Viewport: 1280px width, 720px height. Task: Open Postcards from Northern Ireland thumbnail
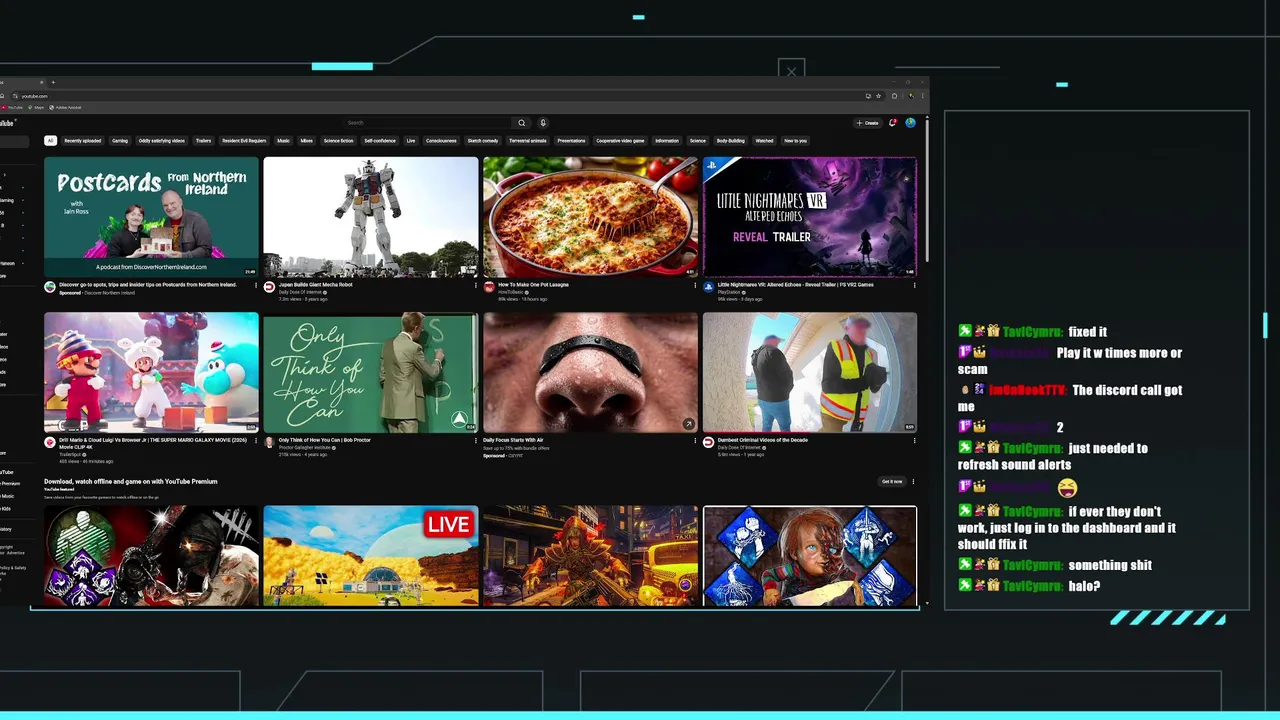pyautogui.click(x=151, y=217)
